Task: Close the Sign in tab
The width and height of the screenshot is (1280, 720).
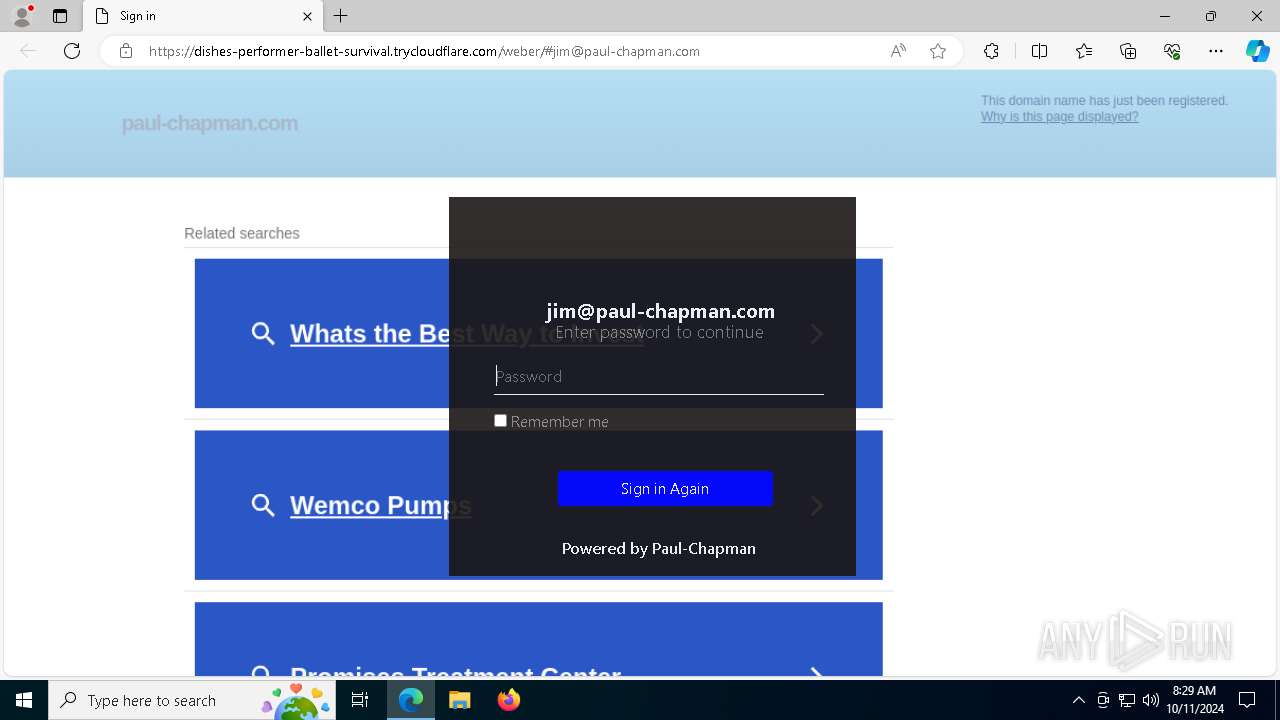Action: (x=308, y=16)
